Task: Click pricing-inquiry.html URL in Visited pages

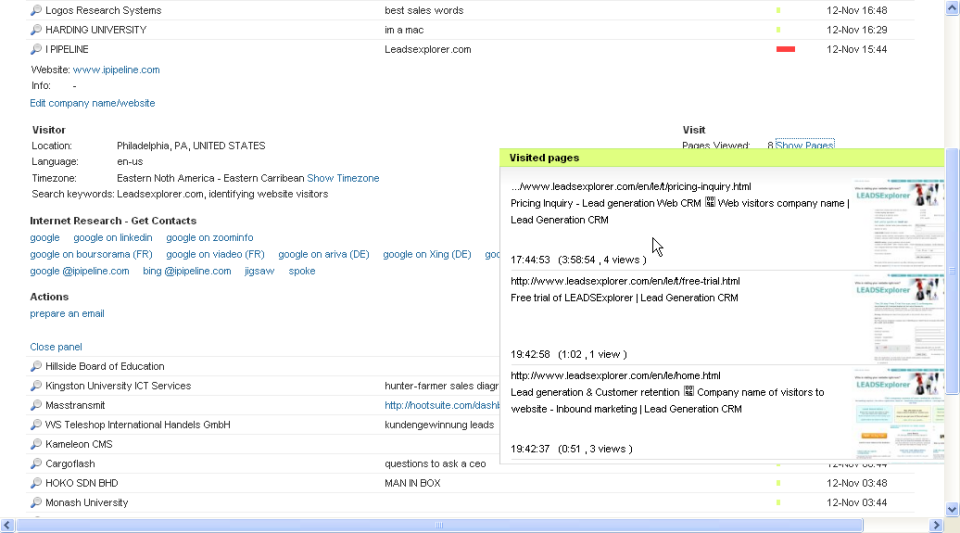Action: point(631,187)
